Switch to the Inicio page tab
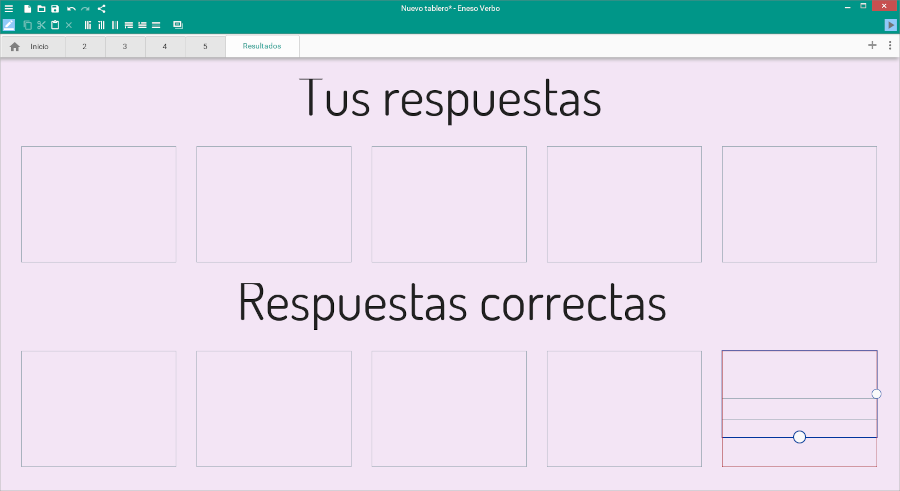 click(x=33, y=47)
